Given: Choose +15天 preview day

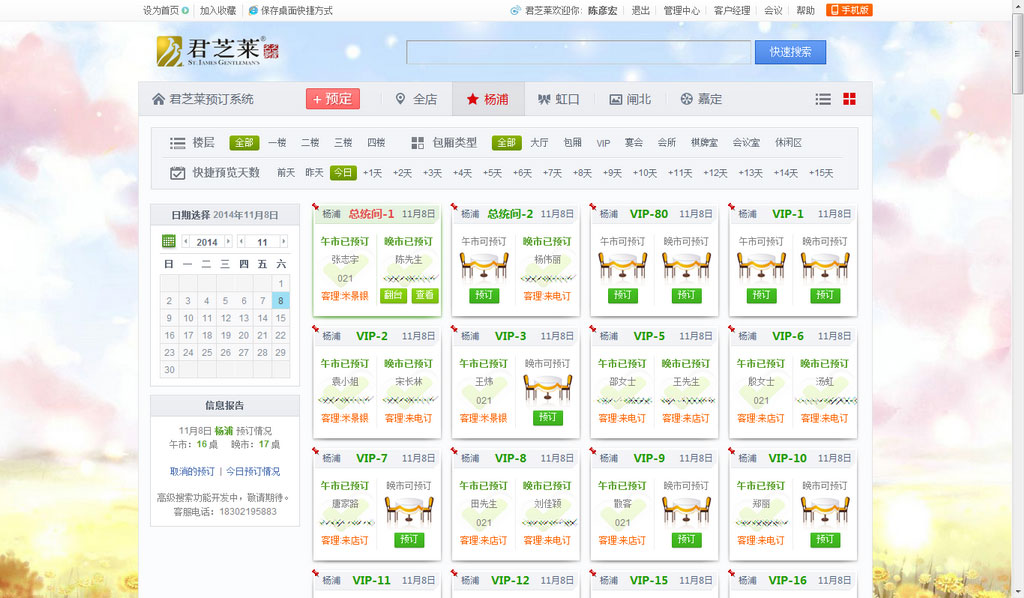Looking at the screenshot, I should 821,173.
